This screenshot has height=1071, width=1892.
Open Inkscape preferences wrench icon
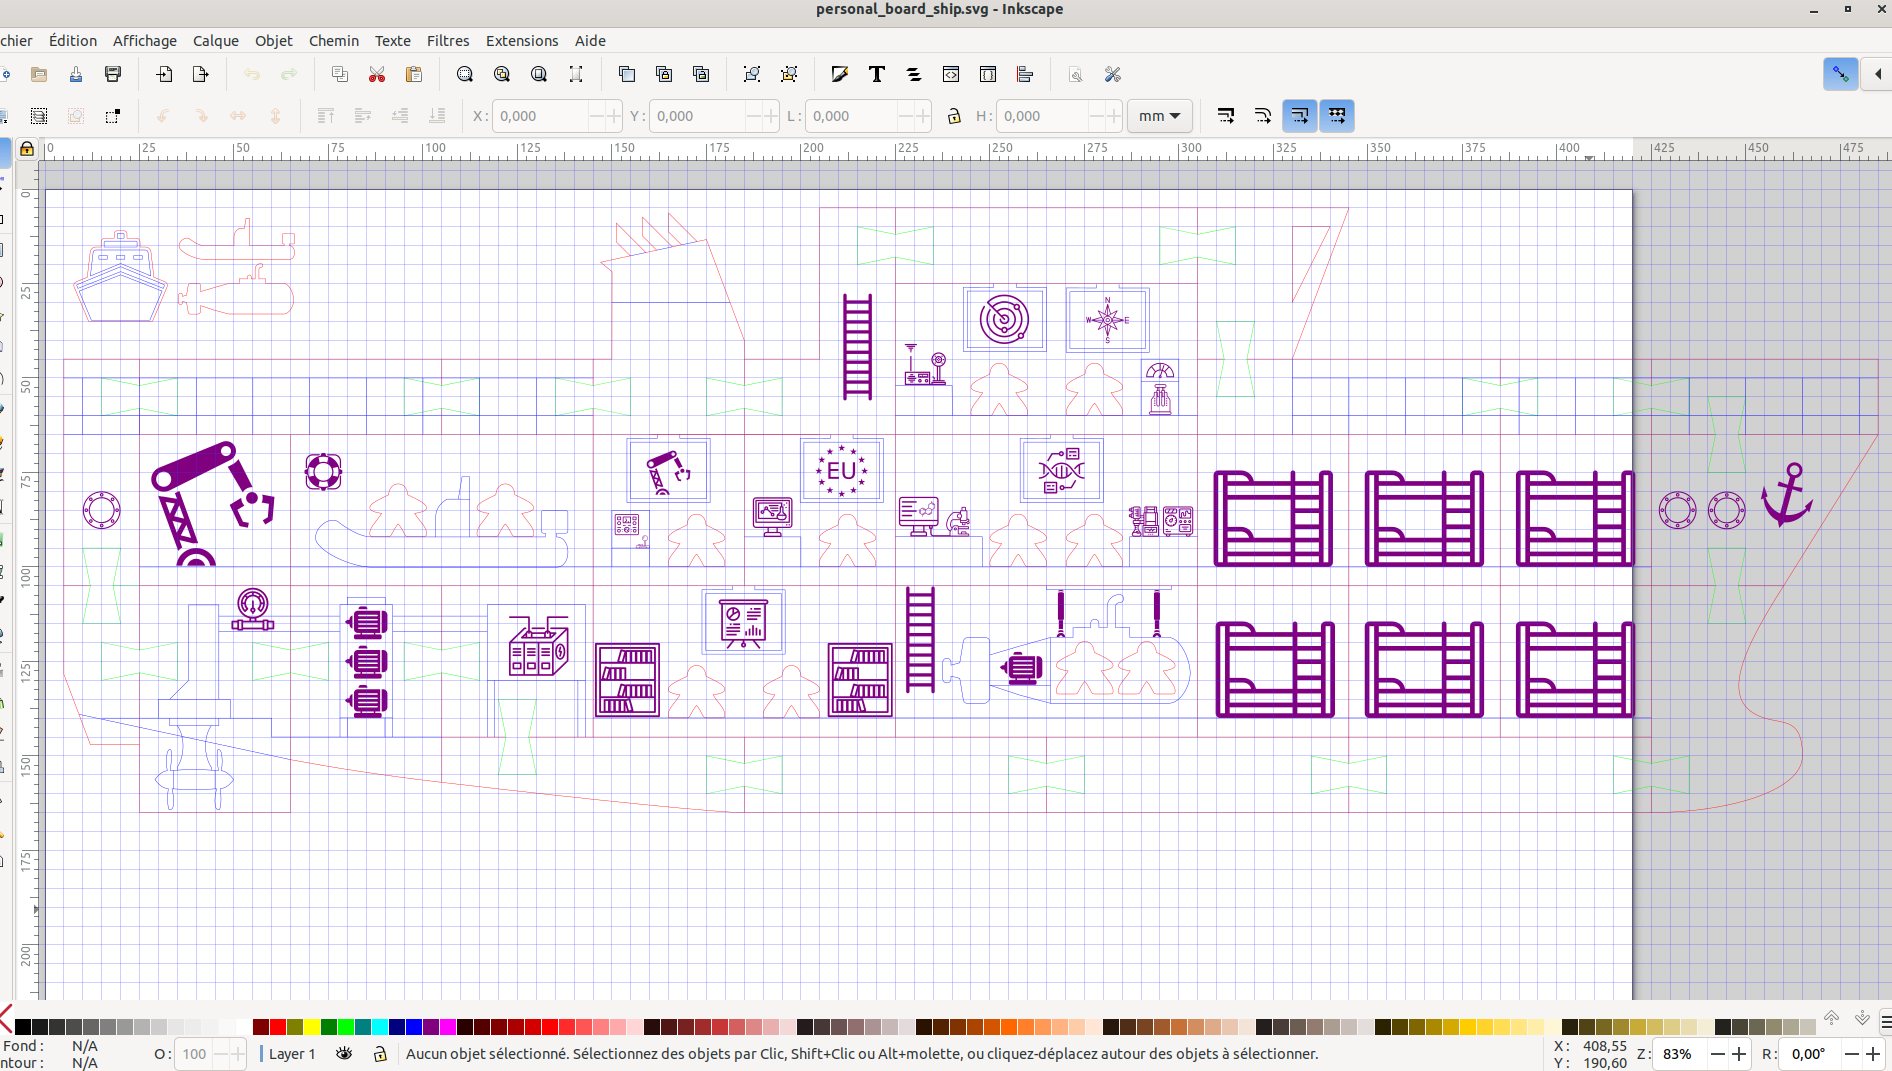pos(1113,74)
